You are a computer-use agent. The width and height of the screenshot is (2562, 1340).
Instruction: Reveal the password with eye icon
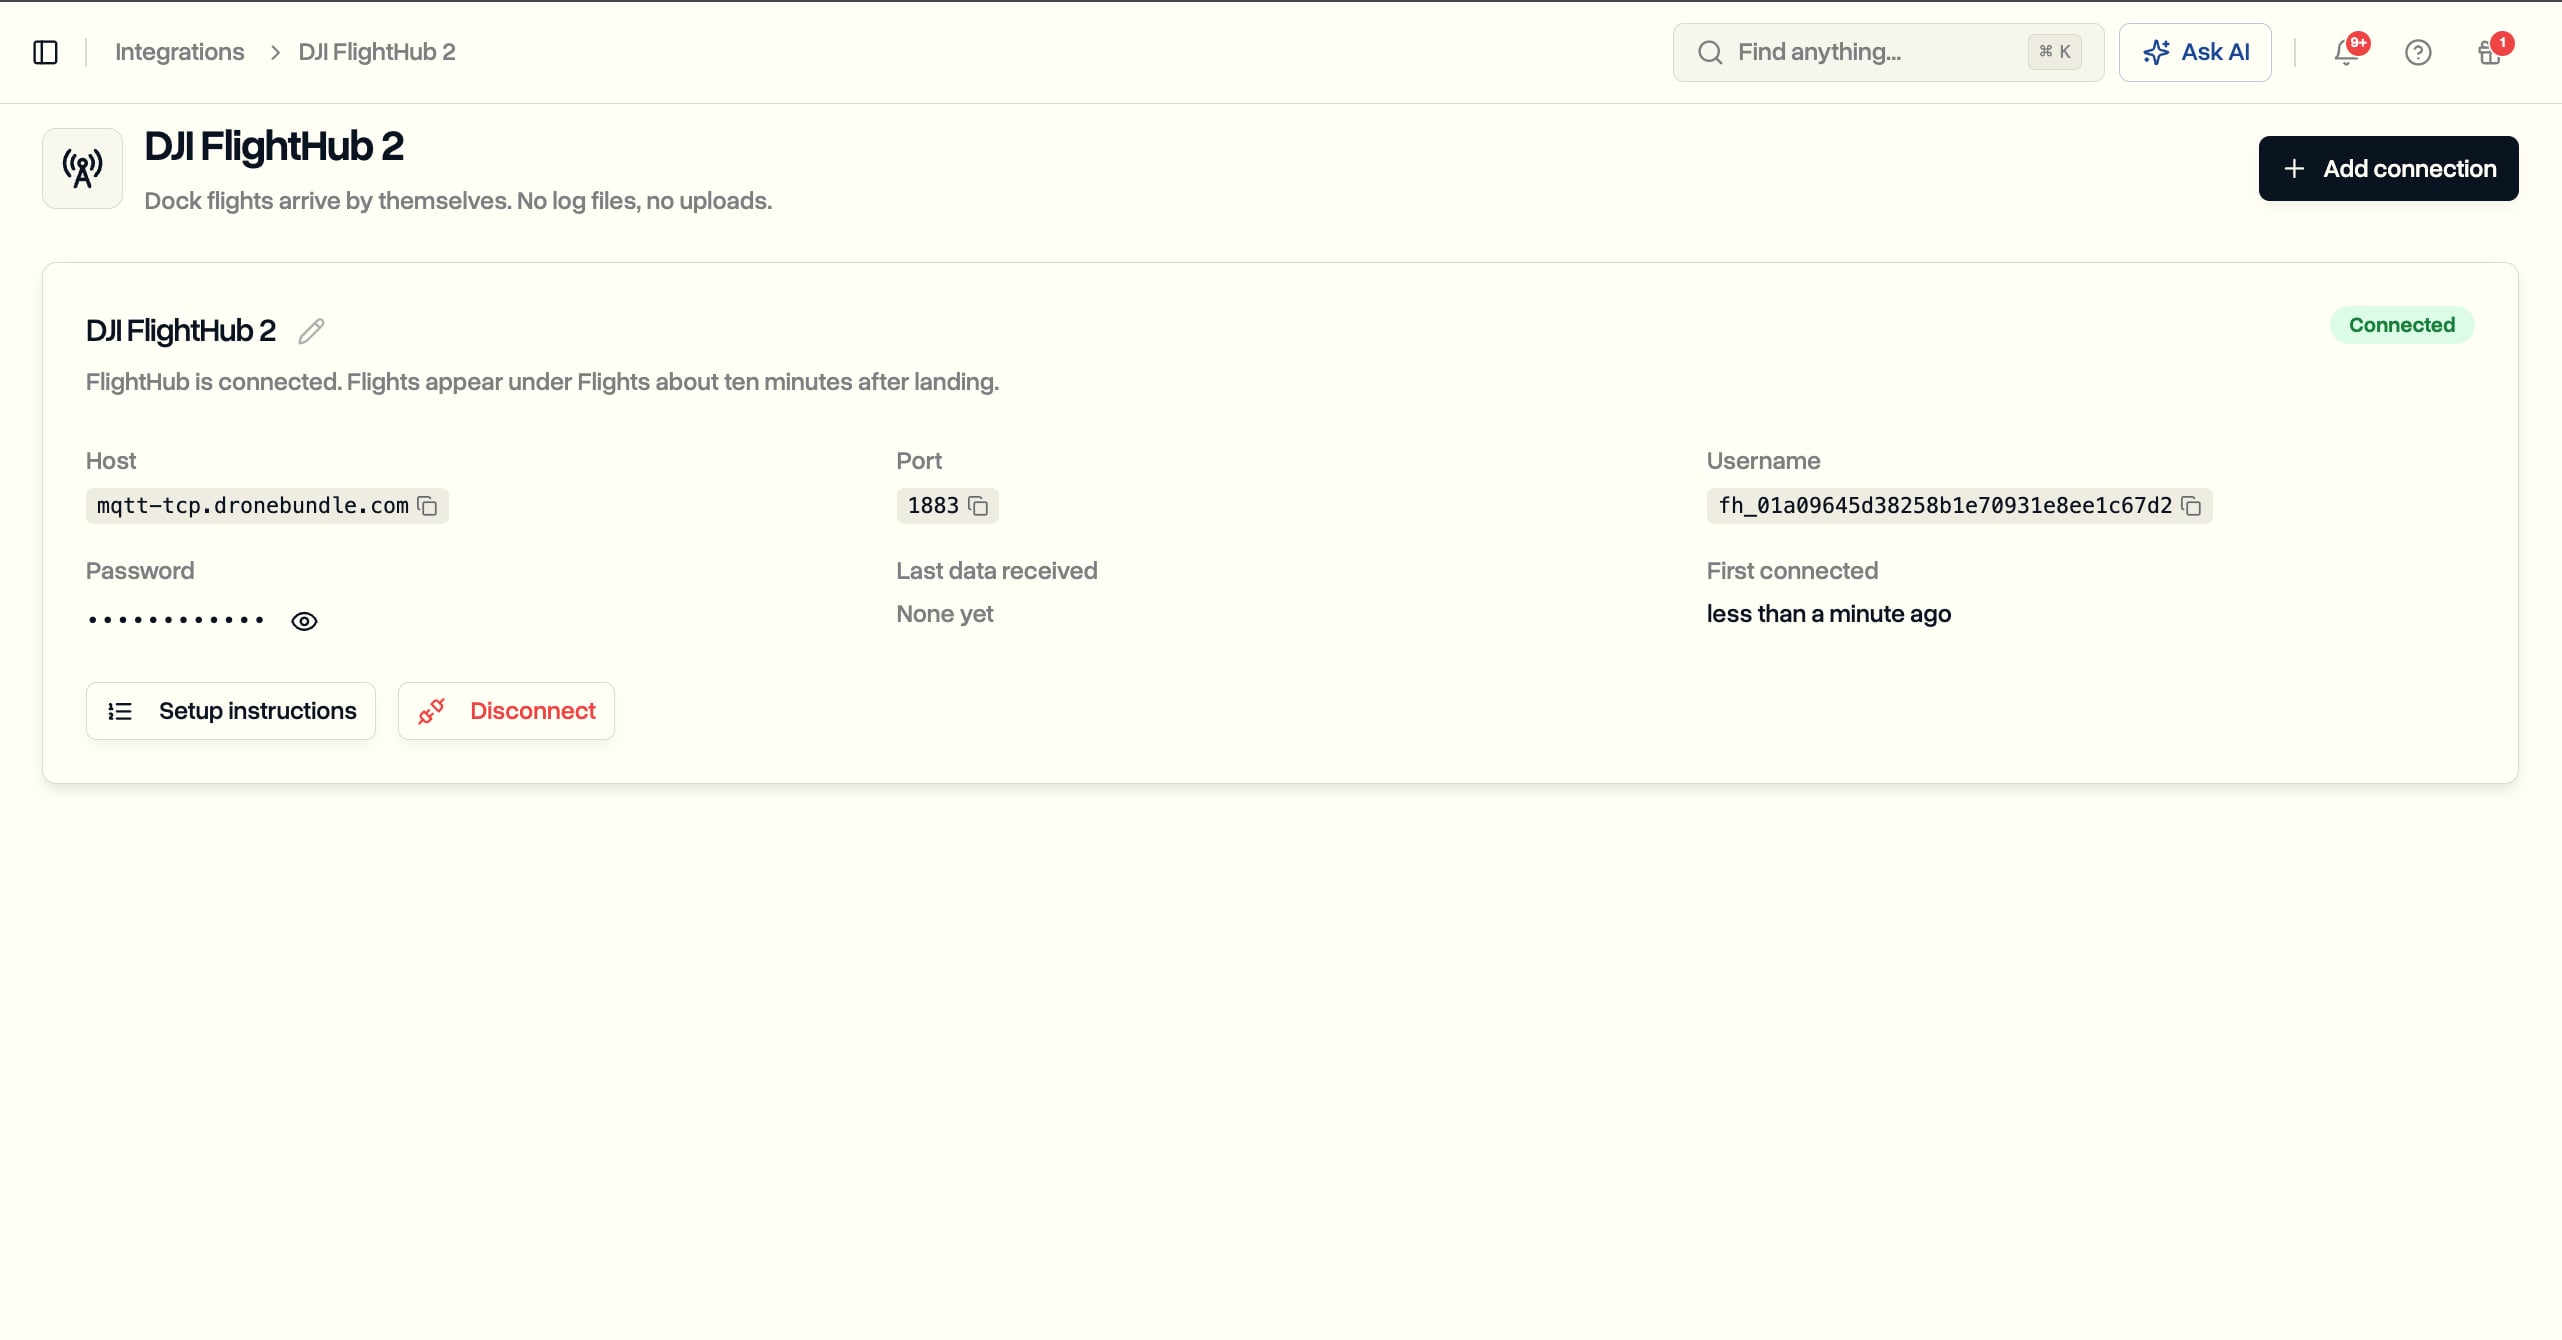click(x=304, y=621)
